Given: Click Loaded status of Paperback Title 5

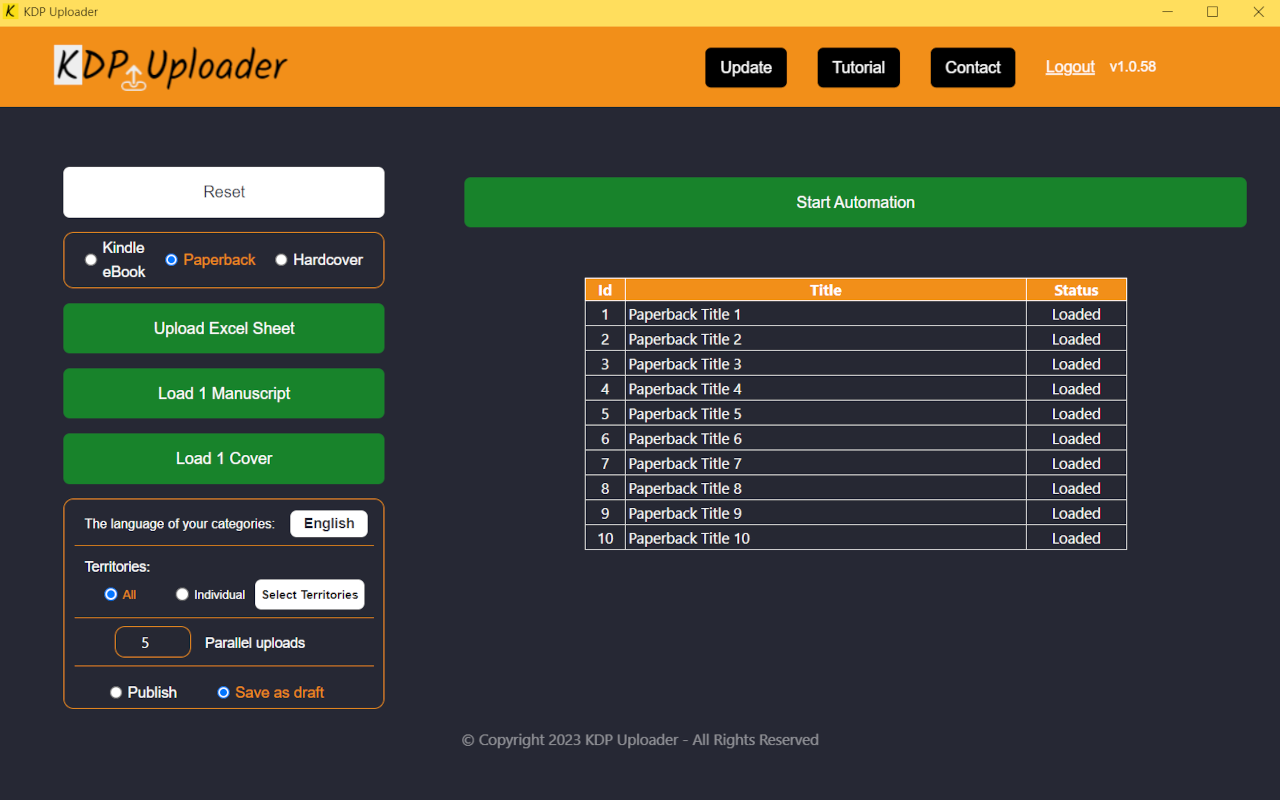Looking at the screenshot, I should coord(1076,414).
